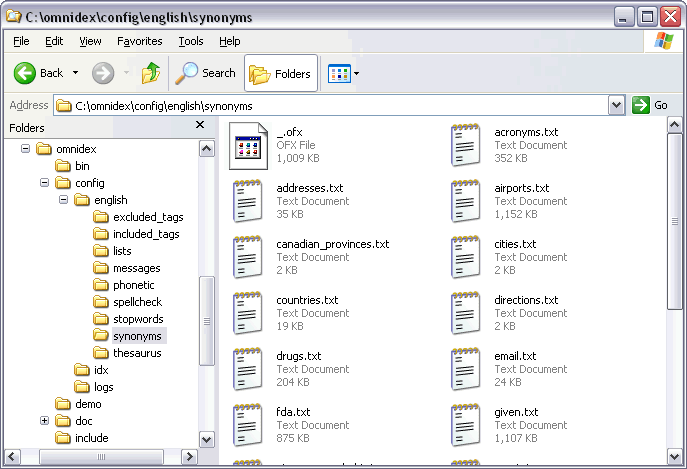The height and width of the screenshot is (469, 687).
Task: Click the green Go button
Action: [x=650, y=105]
